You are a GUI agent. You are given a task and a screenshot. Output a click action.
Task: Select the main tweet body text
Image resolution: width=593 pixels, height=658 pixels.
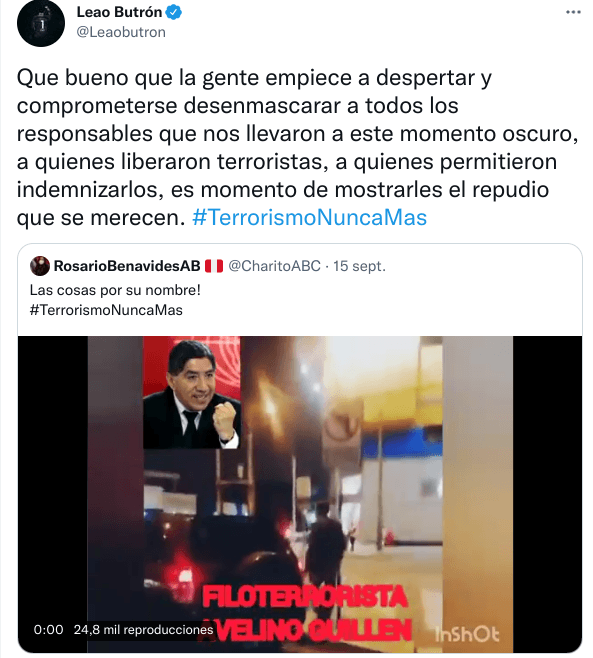pyautogui.click(x=297, y=147)
